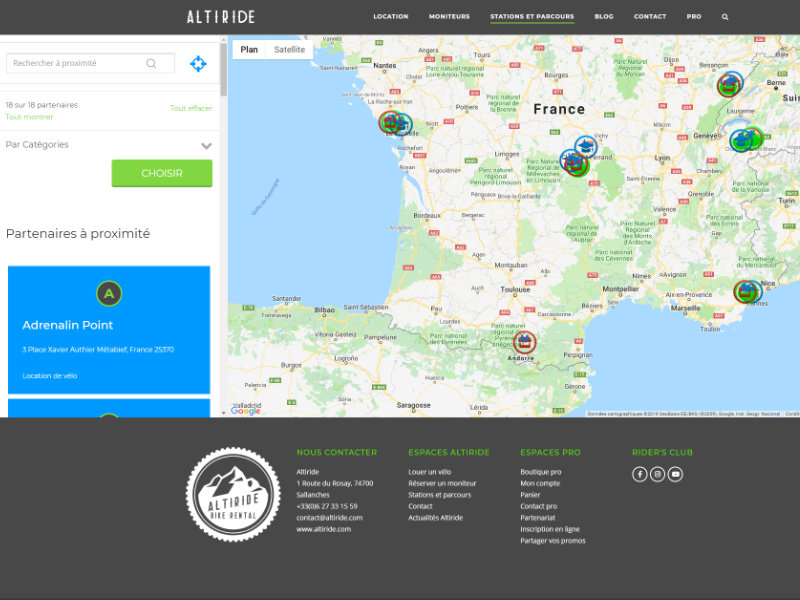
Task: Open Facebook page from Rider's Club
Action: click(x=639, y=474)
